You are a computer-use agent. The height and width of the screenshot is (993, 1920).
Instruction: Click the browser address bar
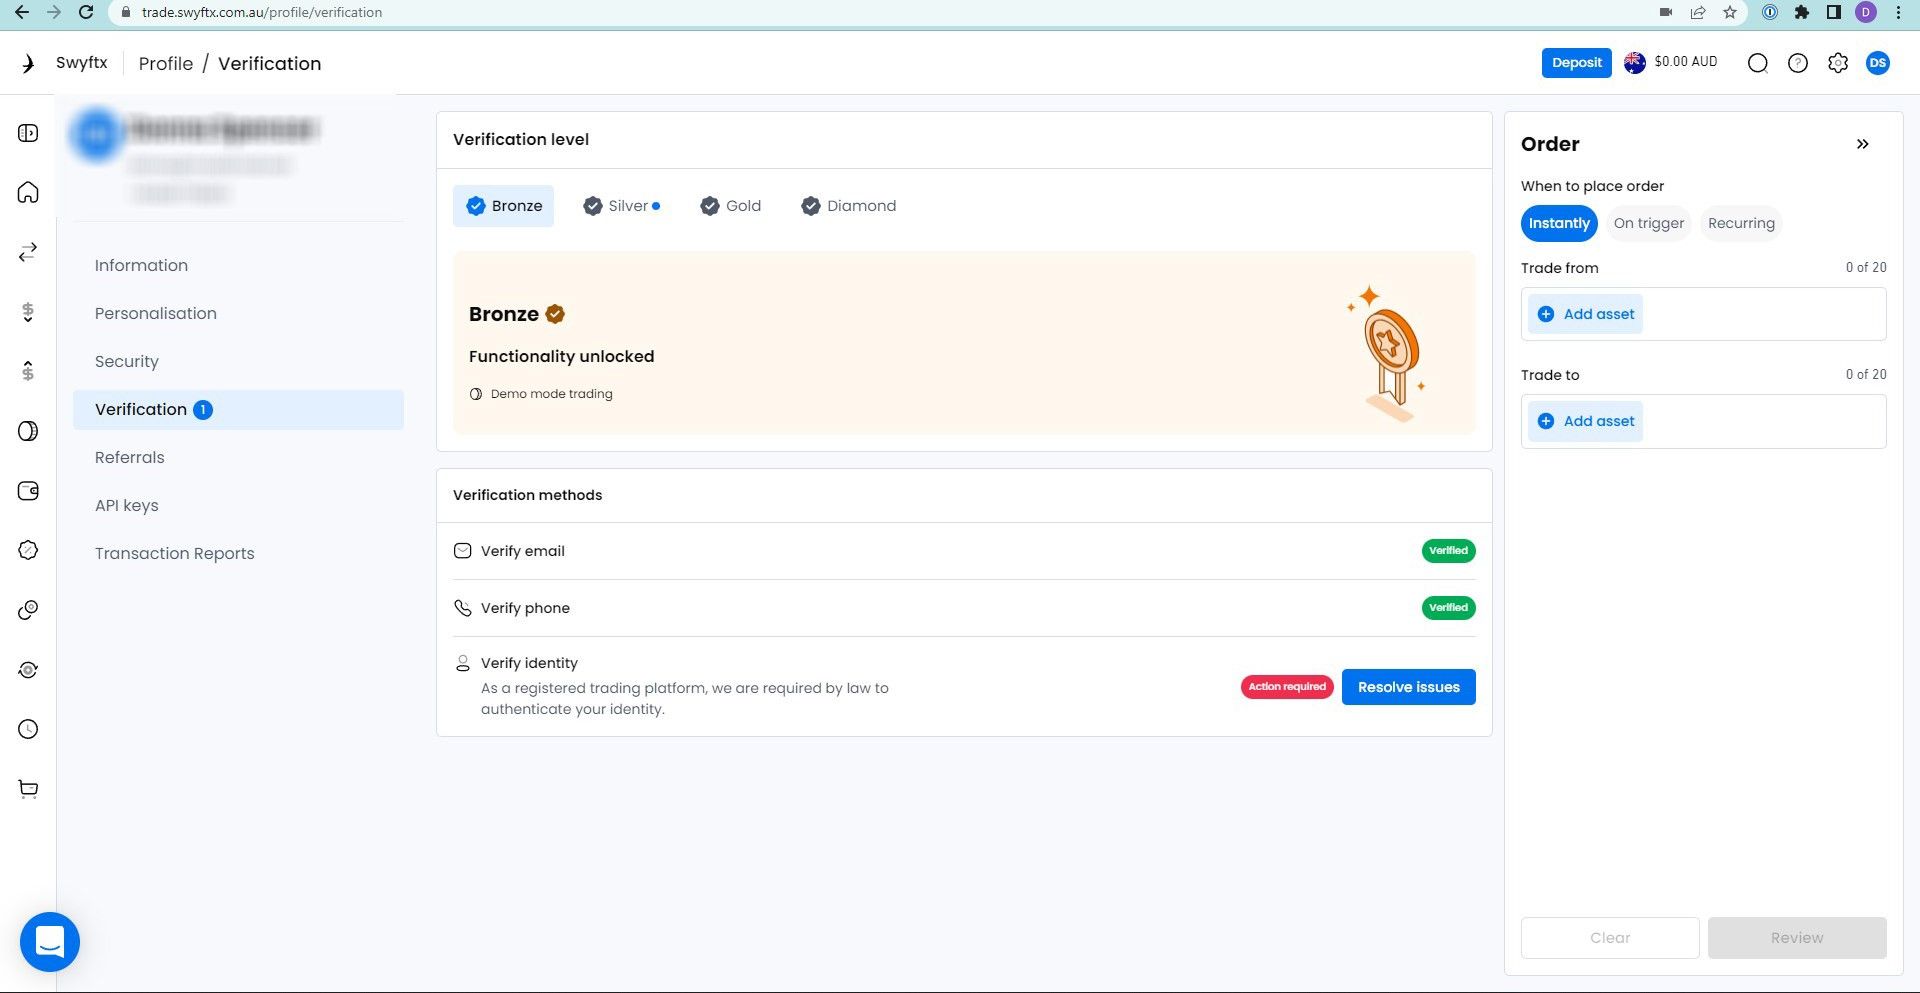pyautogui.click(x=880, y=13)
